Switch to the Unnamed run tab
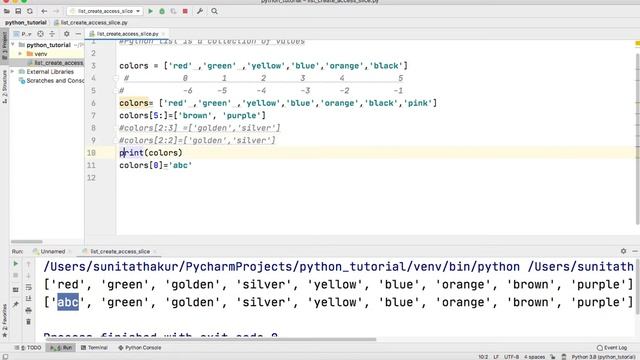Screen dimensions: 640x360 pyautogui.click(x=52, y=251)
